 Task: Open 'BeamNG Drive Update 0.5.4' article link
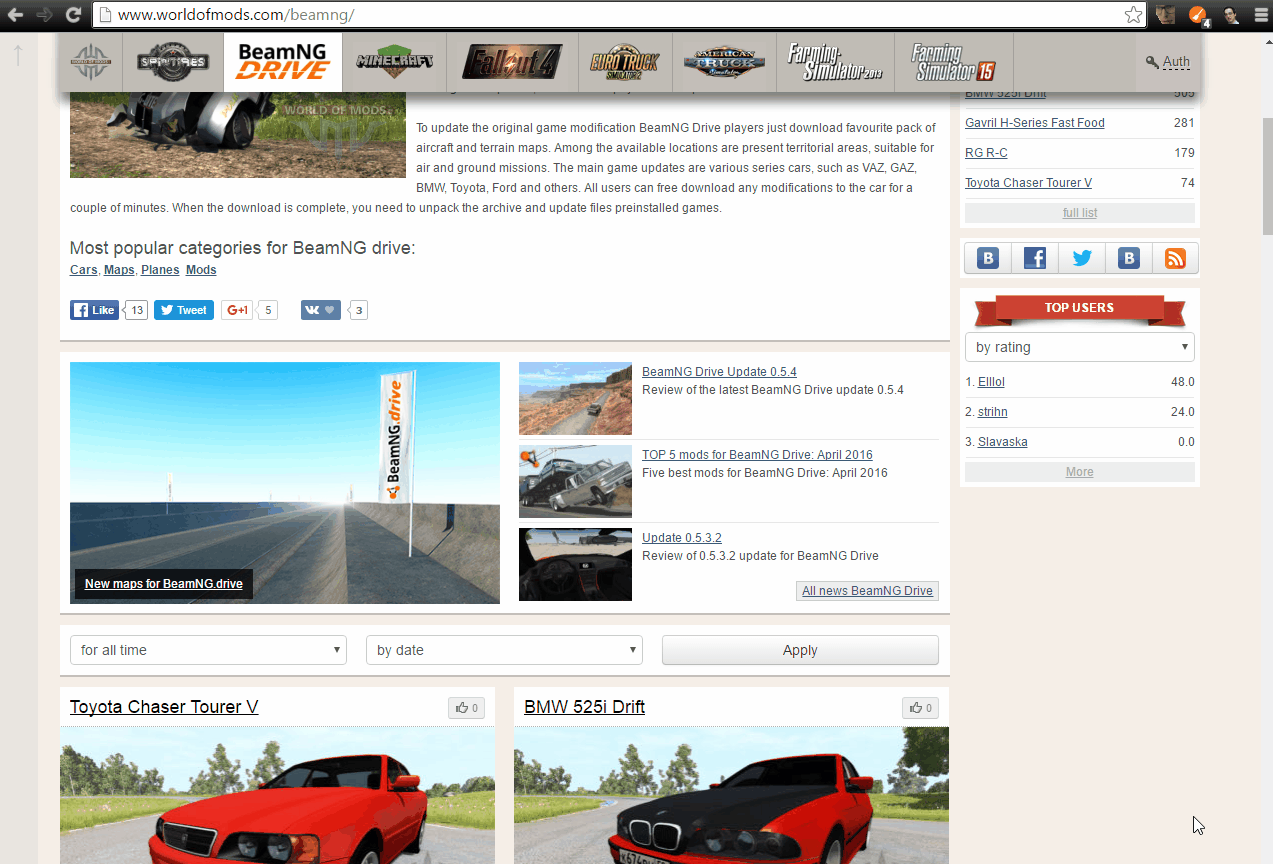719,372
